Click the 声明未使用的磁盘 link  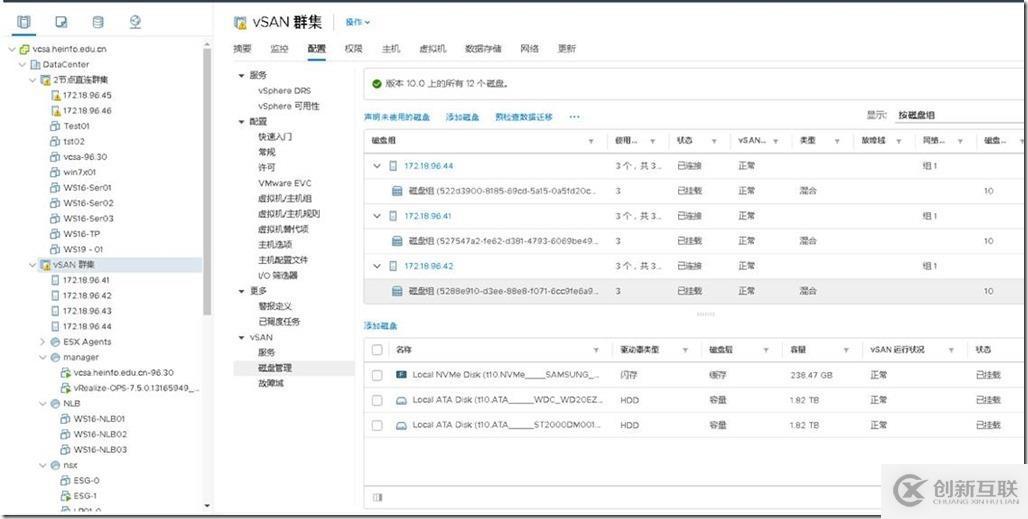tap(397, 117)
